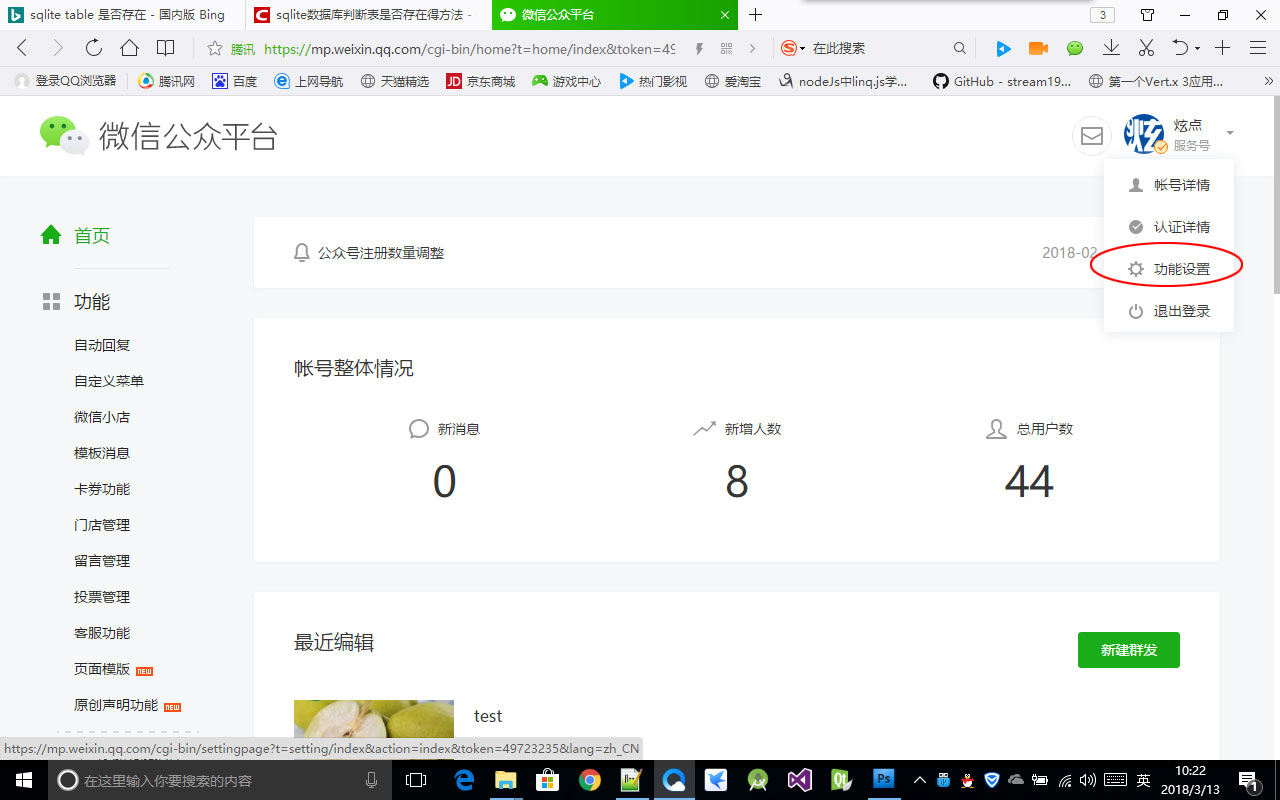Open the GitHub - stream19 bookmark

pyautogui.click(x=1003, y=81)
